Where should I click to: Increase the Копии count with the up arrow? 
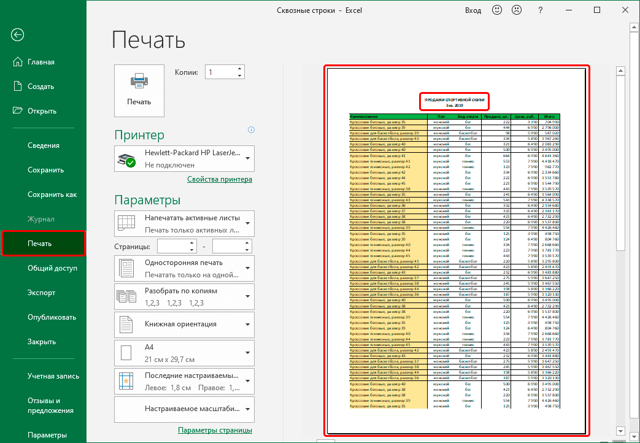240,69
